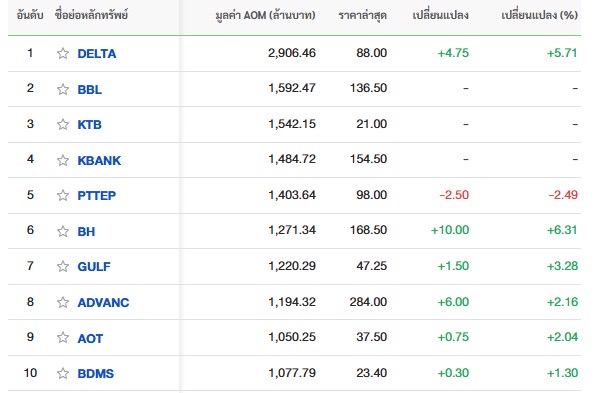Open BDMS ticker link
Image resolution: width=596 pixels, height=393 pixels.
95,374
